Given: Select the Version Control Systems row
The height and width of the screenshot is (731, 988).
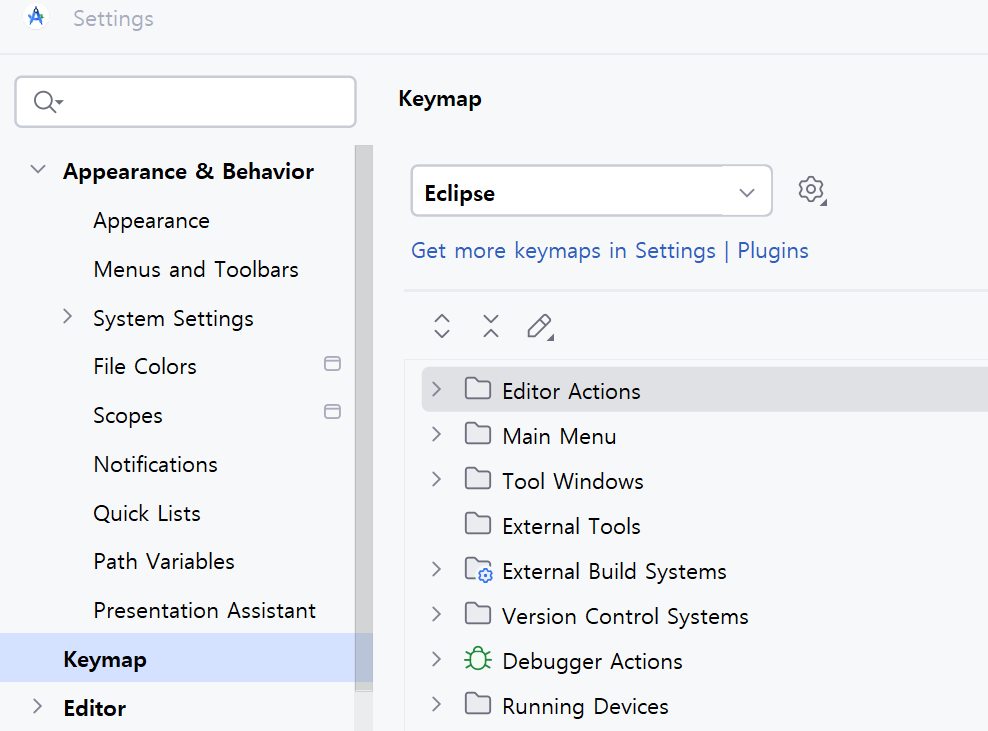Looking at the screenshot, I should pos(704,615).
